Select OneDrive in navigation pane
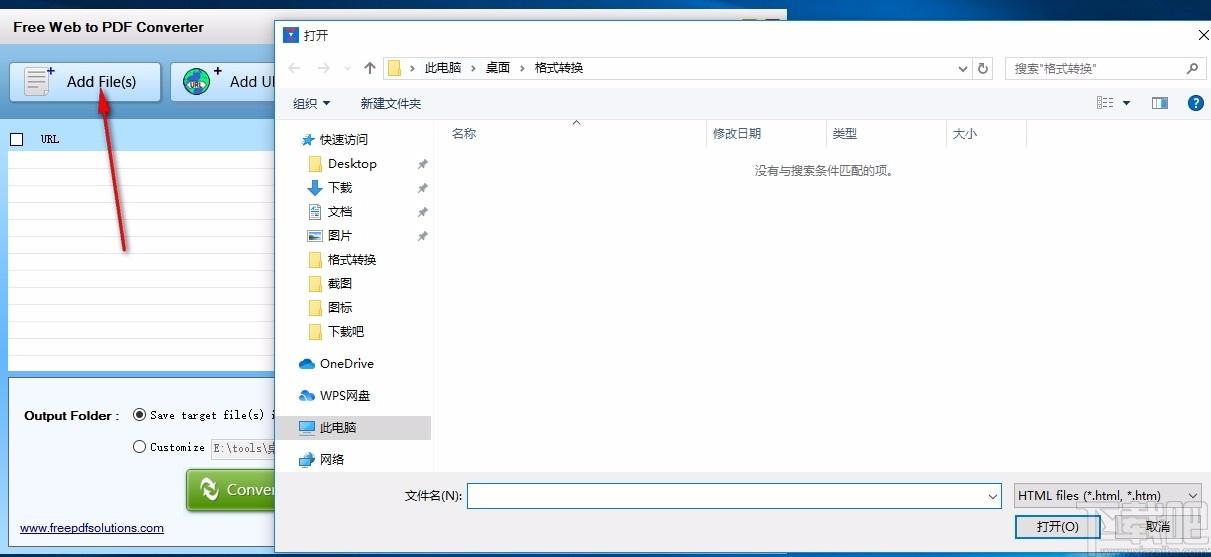1211x557 pixels. pos(347,364)
